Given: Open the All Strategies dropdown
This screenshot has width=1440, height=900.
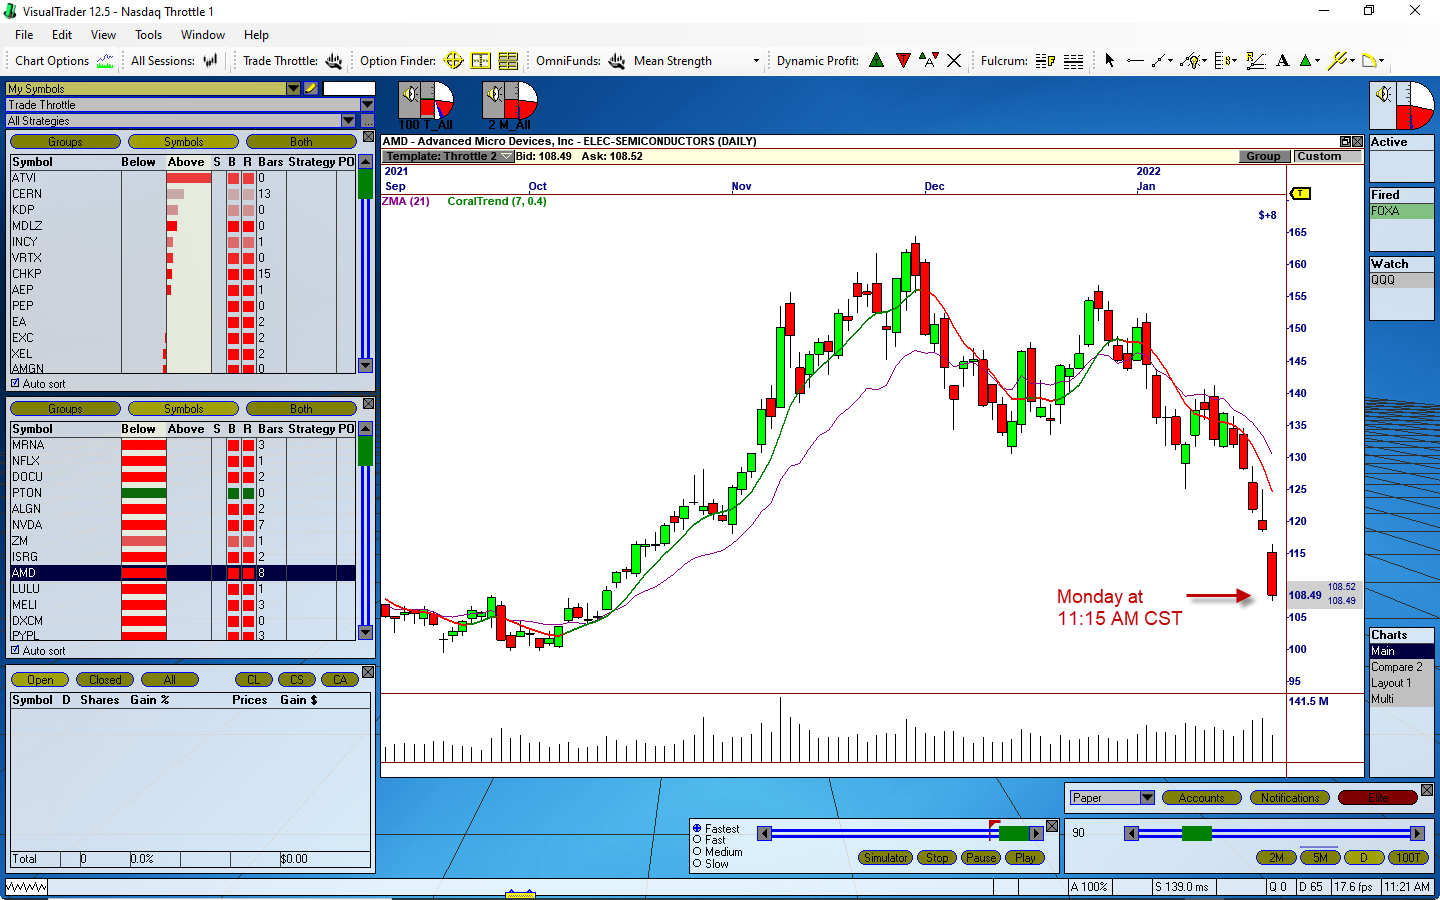Looking at the screenshot, I should tap(349, 120).
